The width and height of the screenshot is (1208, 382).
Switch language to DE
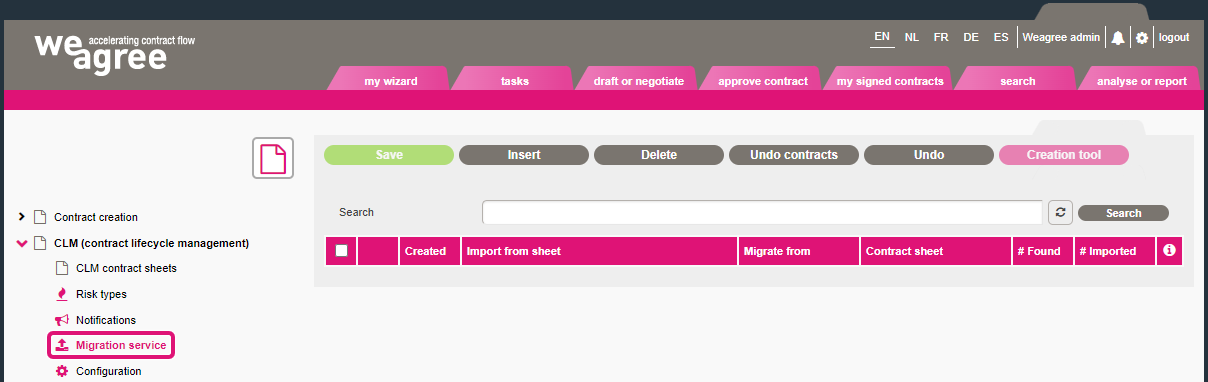tap(971, 37)
